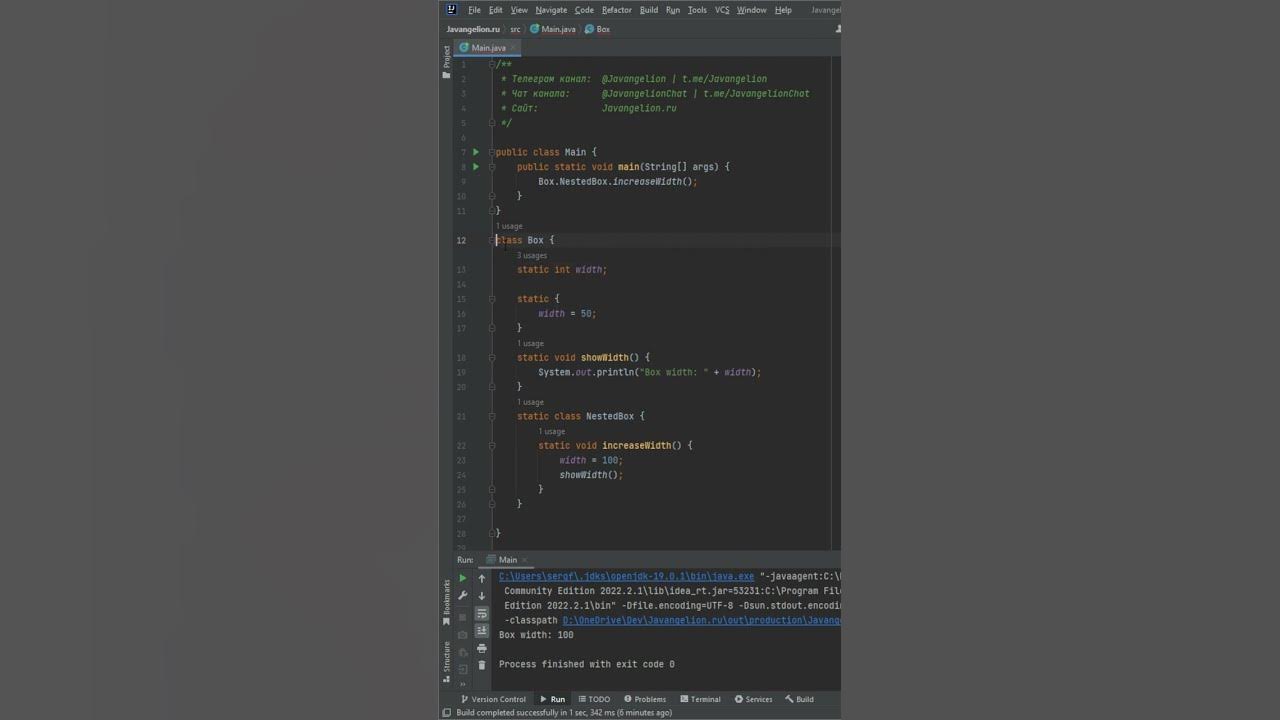Click '1 usage' hint above class Box

tap(509, 226)
